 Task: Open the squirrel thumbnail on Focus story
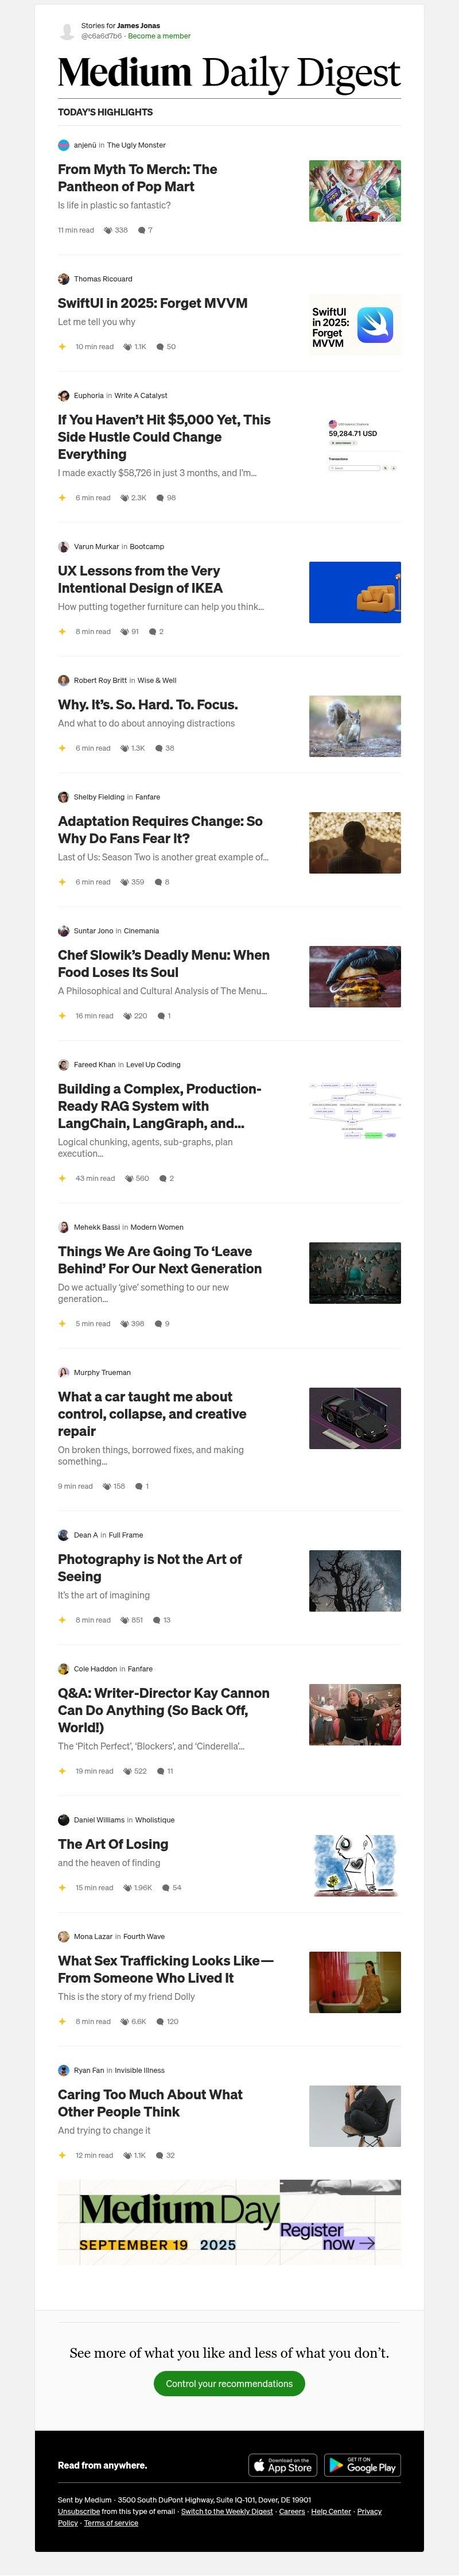(x=355, y=727)
